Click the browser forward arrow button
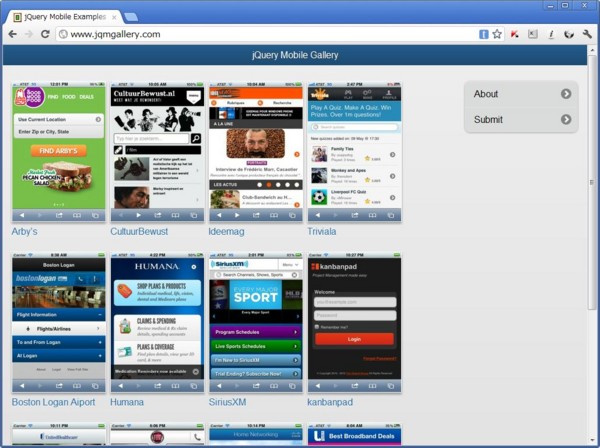 [29, 34]
